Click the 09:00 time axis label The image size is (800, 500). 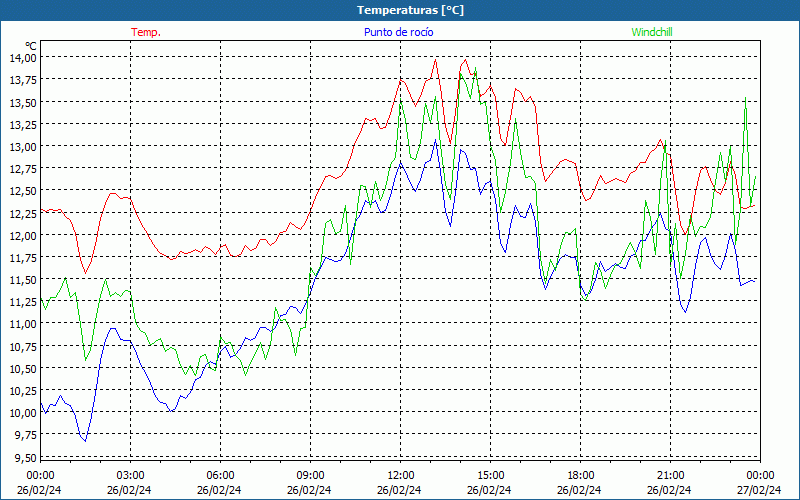(x=310, y=476)
